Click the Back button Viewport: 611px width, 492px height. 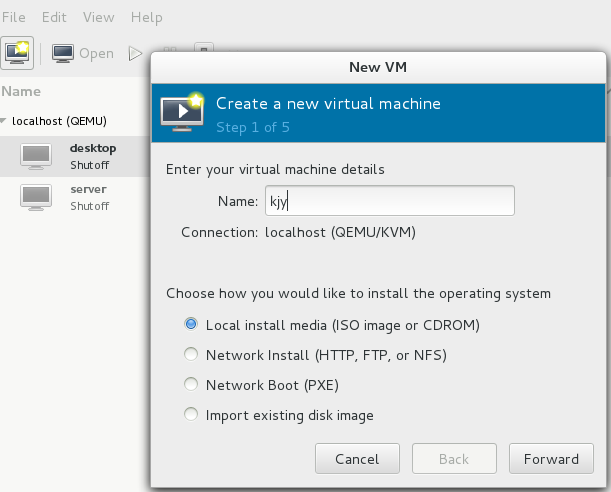pos(454,458)
